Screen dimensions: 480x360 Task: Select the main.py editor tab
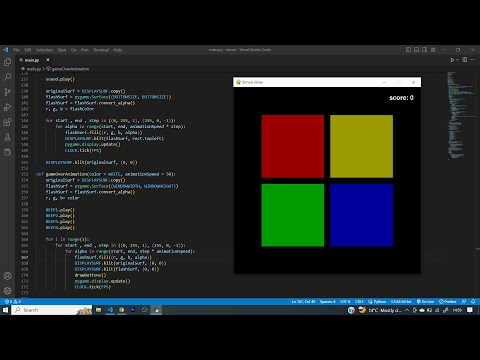tap(34, 60)
